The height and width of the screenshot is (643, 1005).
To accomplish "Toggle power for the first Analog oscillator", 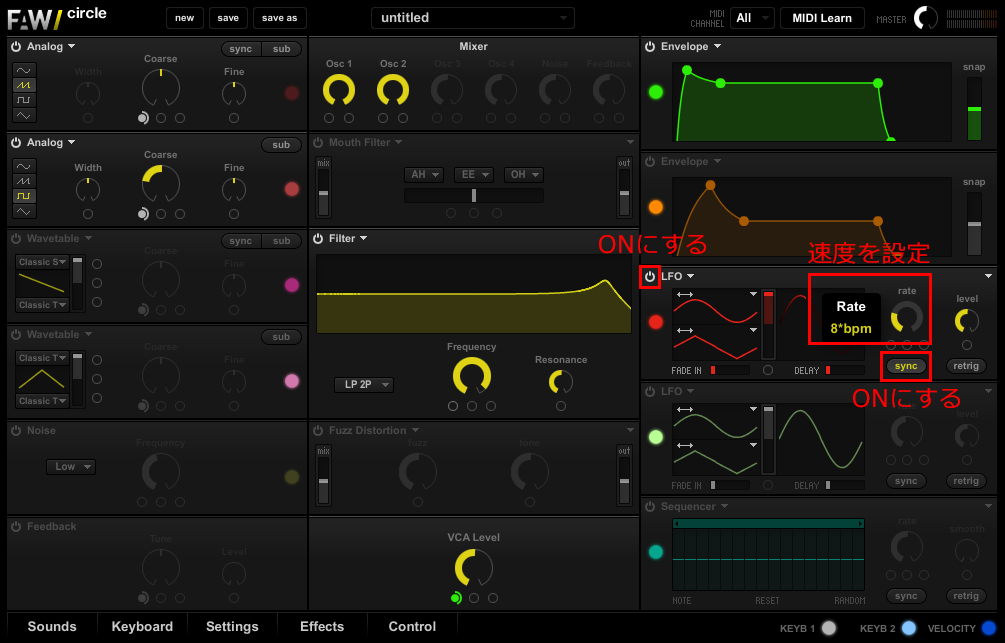I will (16, 47).
